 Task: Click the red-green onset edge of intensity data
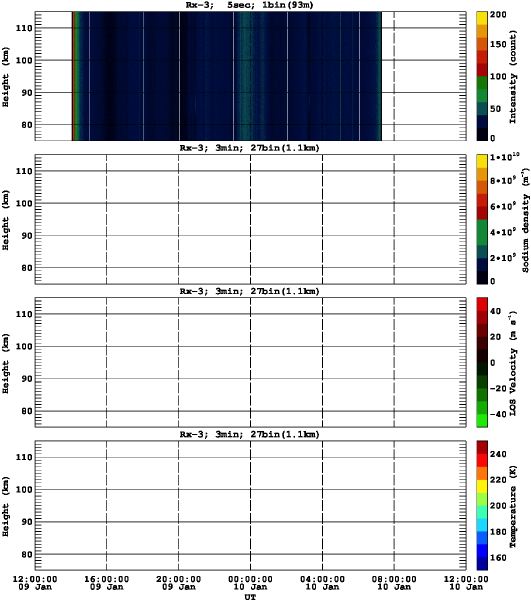pos(75,76)
